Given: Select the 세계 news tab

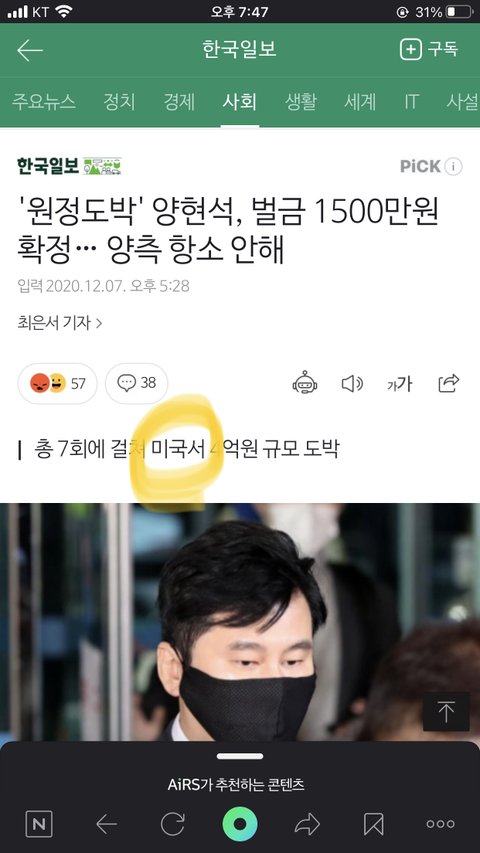Looking at the screenshot, I should click(360, 102).
